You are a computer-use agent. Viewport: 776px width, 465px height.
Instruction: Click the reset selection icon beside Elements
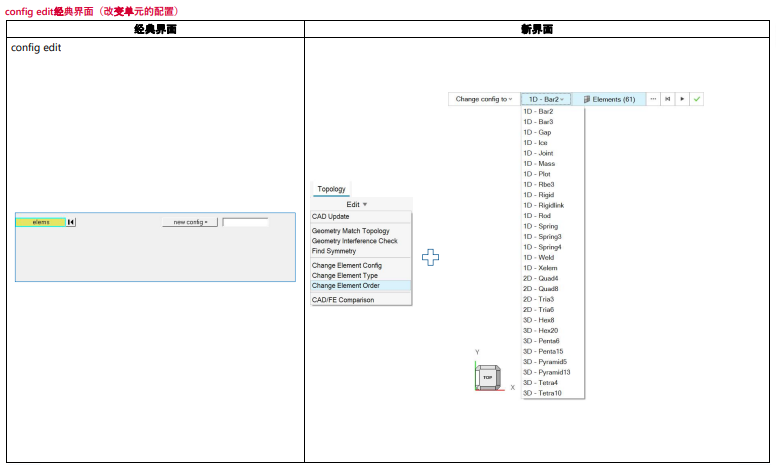pos(667,99)
